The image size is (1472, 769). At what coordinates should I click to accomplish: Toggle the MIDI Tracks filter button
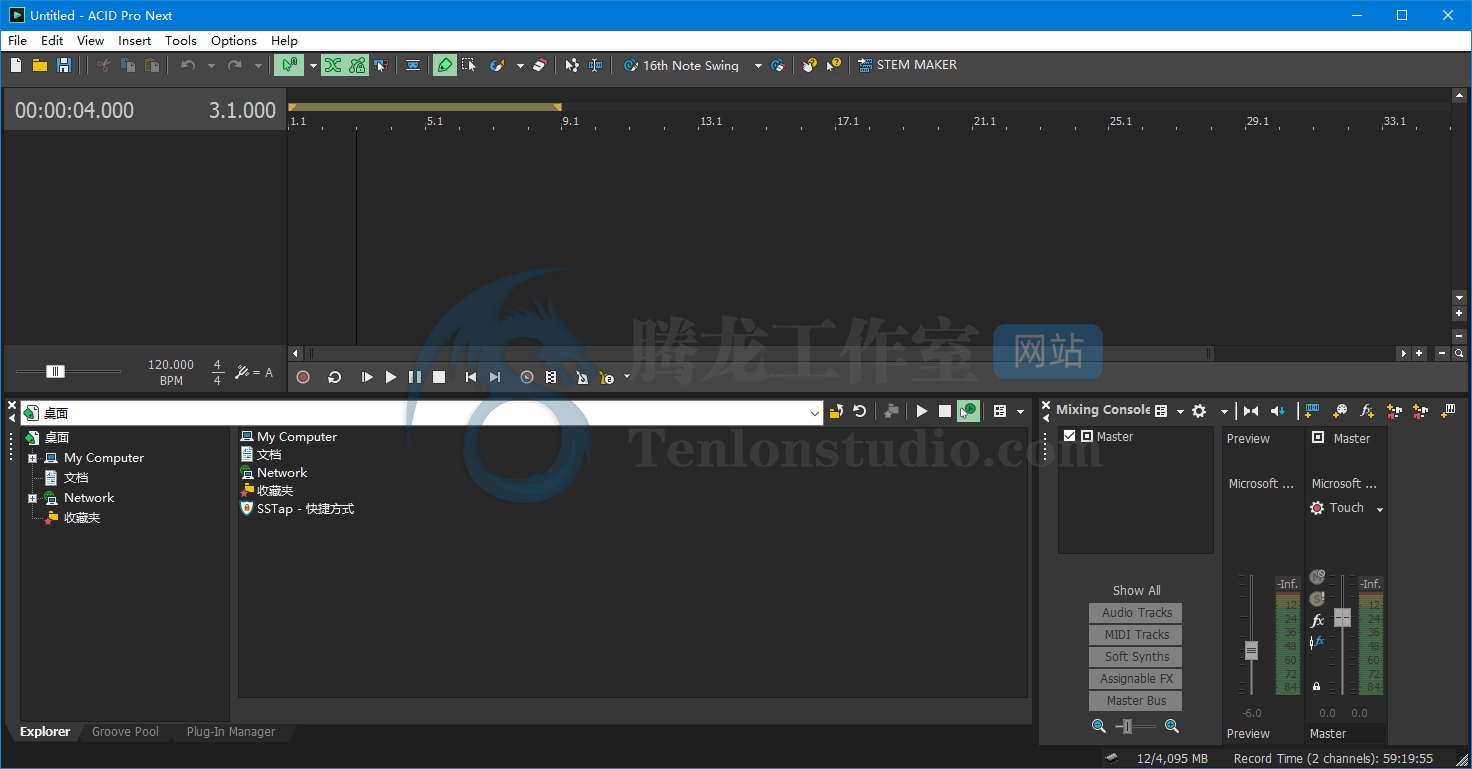(x=1136, y=635)
